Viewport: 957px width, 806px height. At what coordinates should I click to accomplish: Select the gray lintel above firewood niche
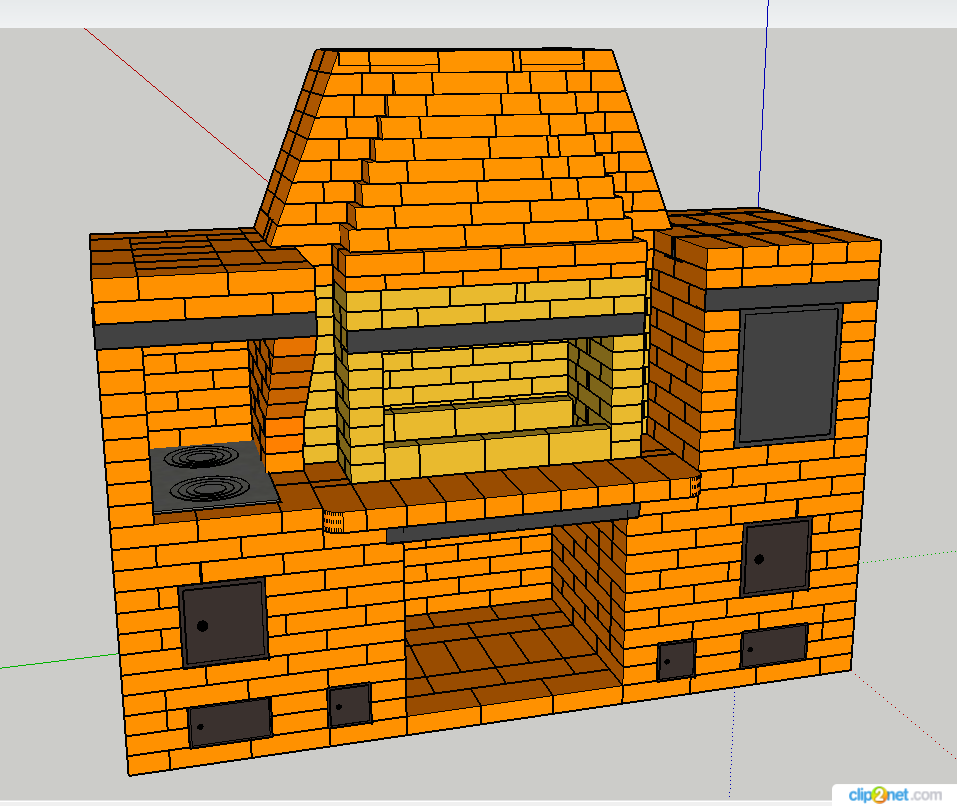point(510,523)
